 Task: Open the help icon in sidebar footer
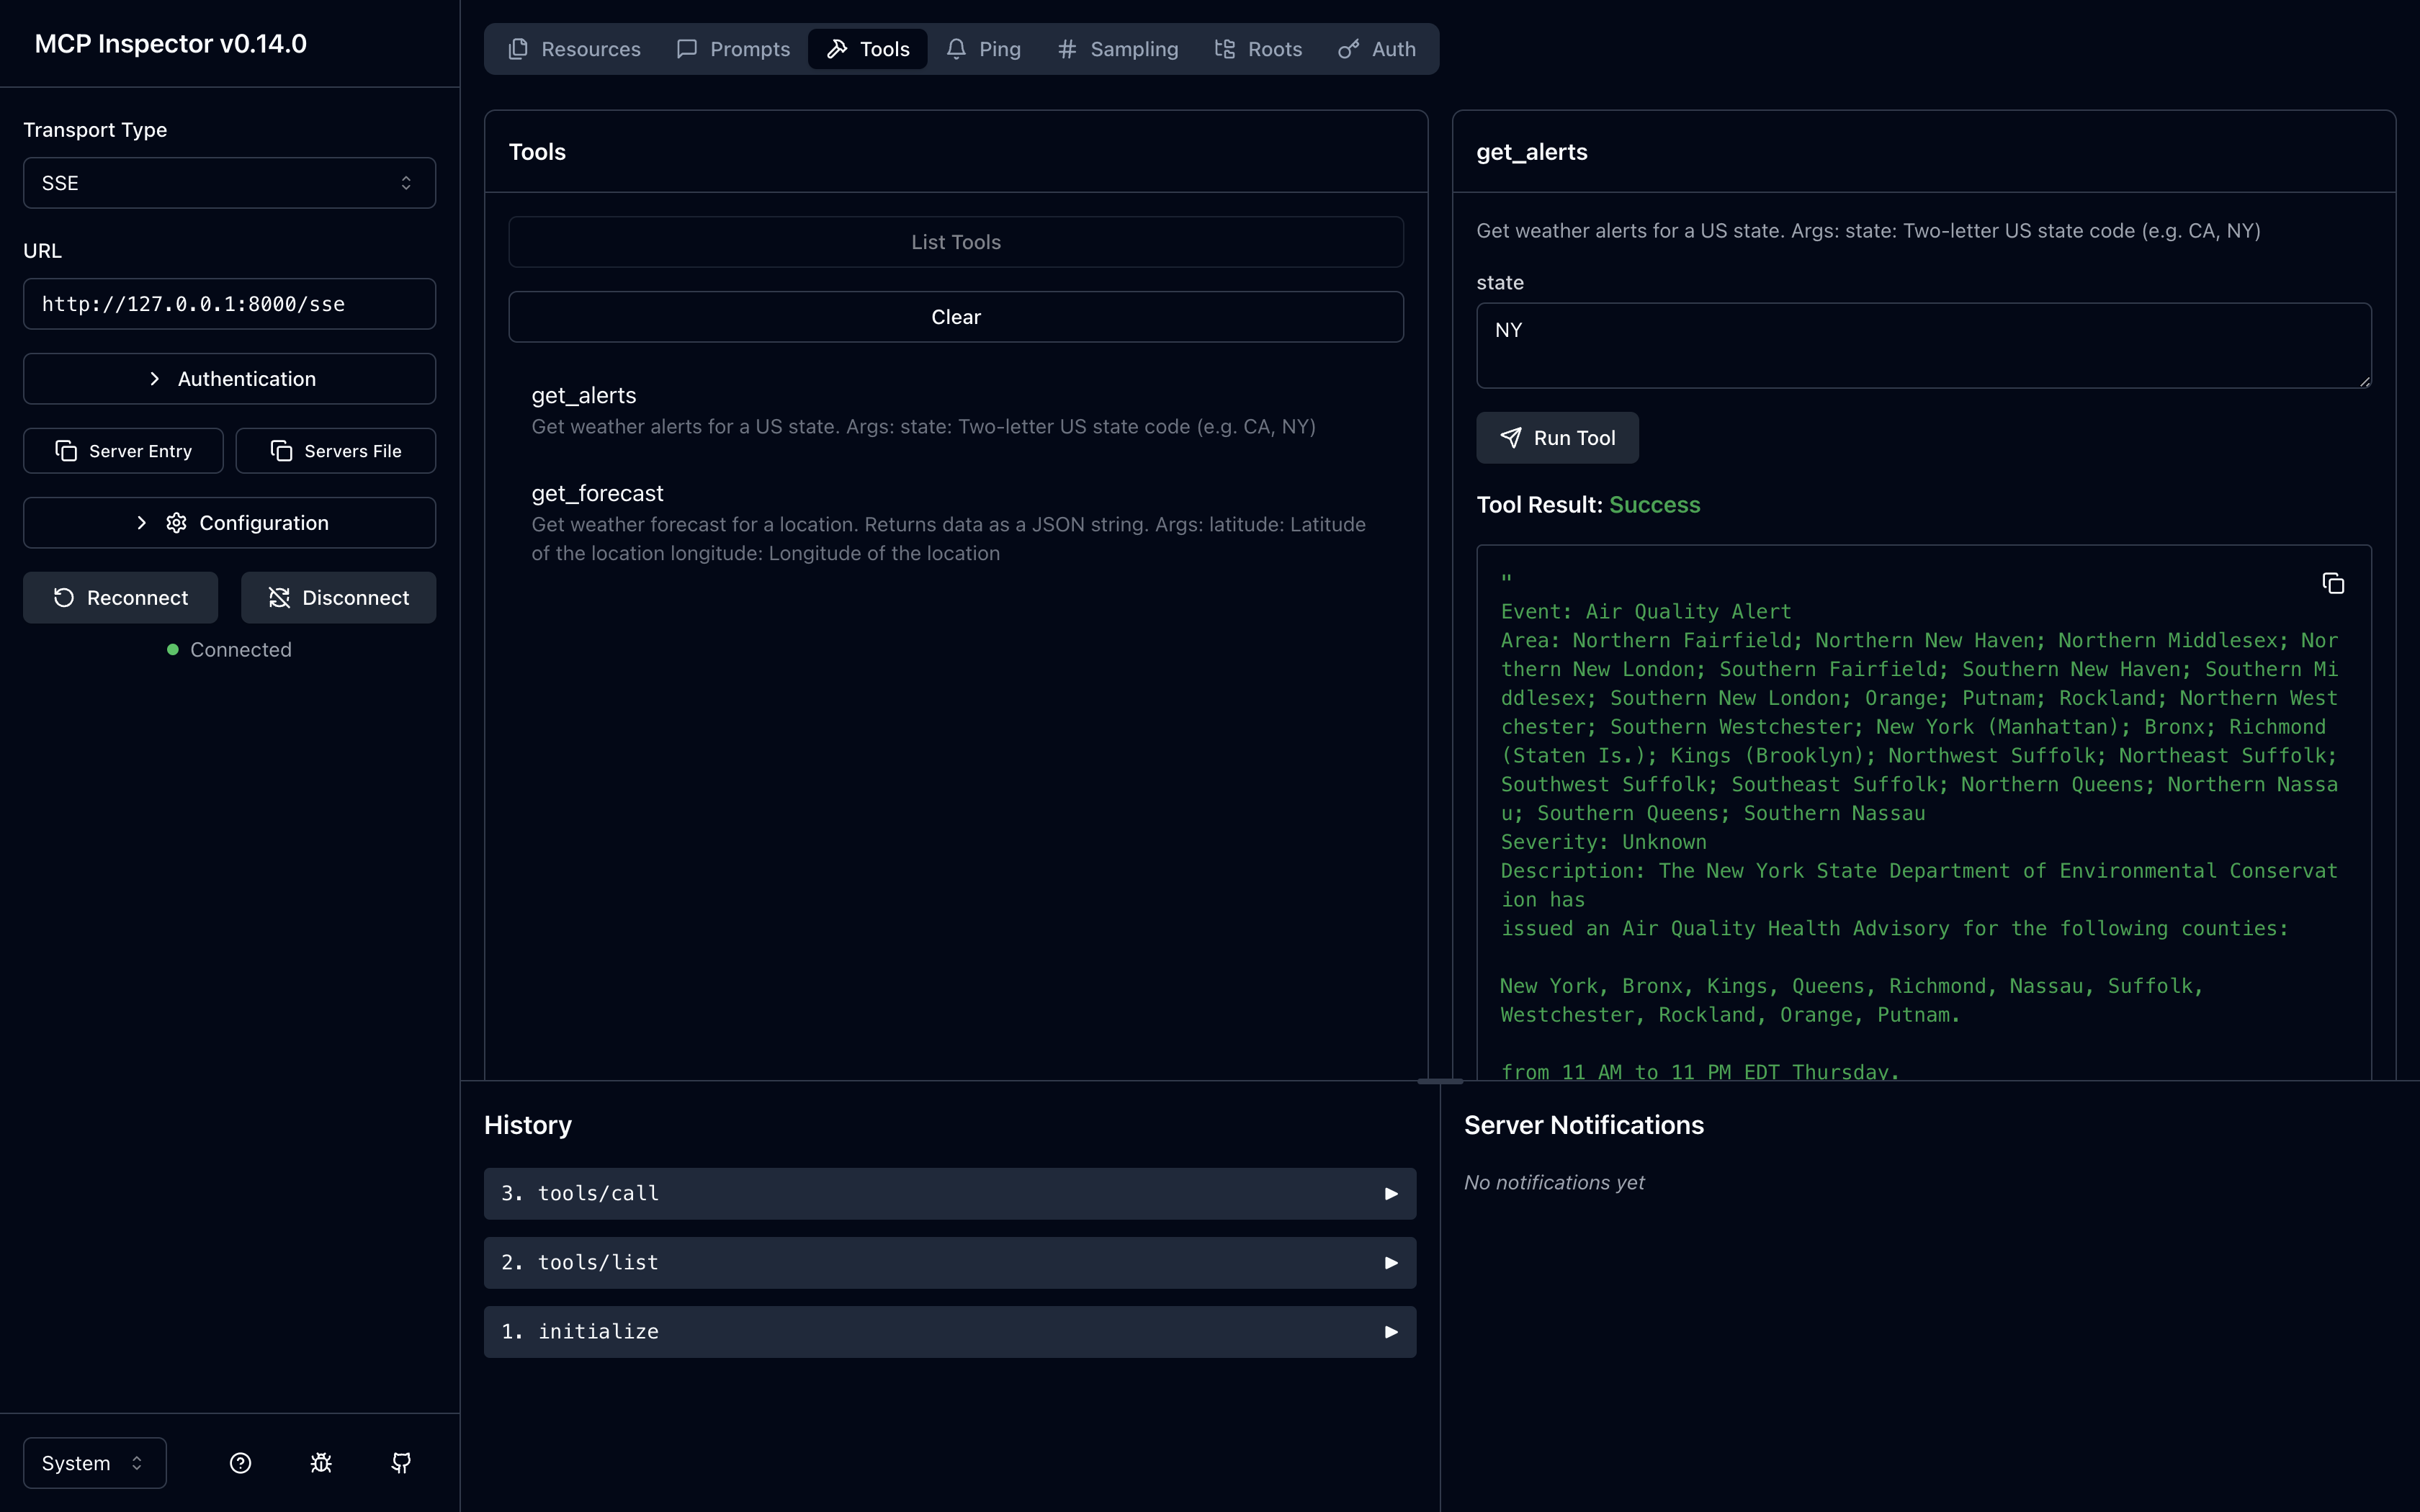coord(240,1463)
